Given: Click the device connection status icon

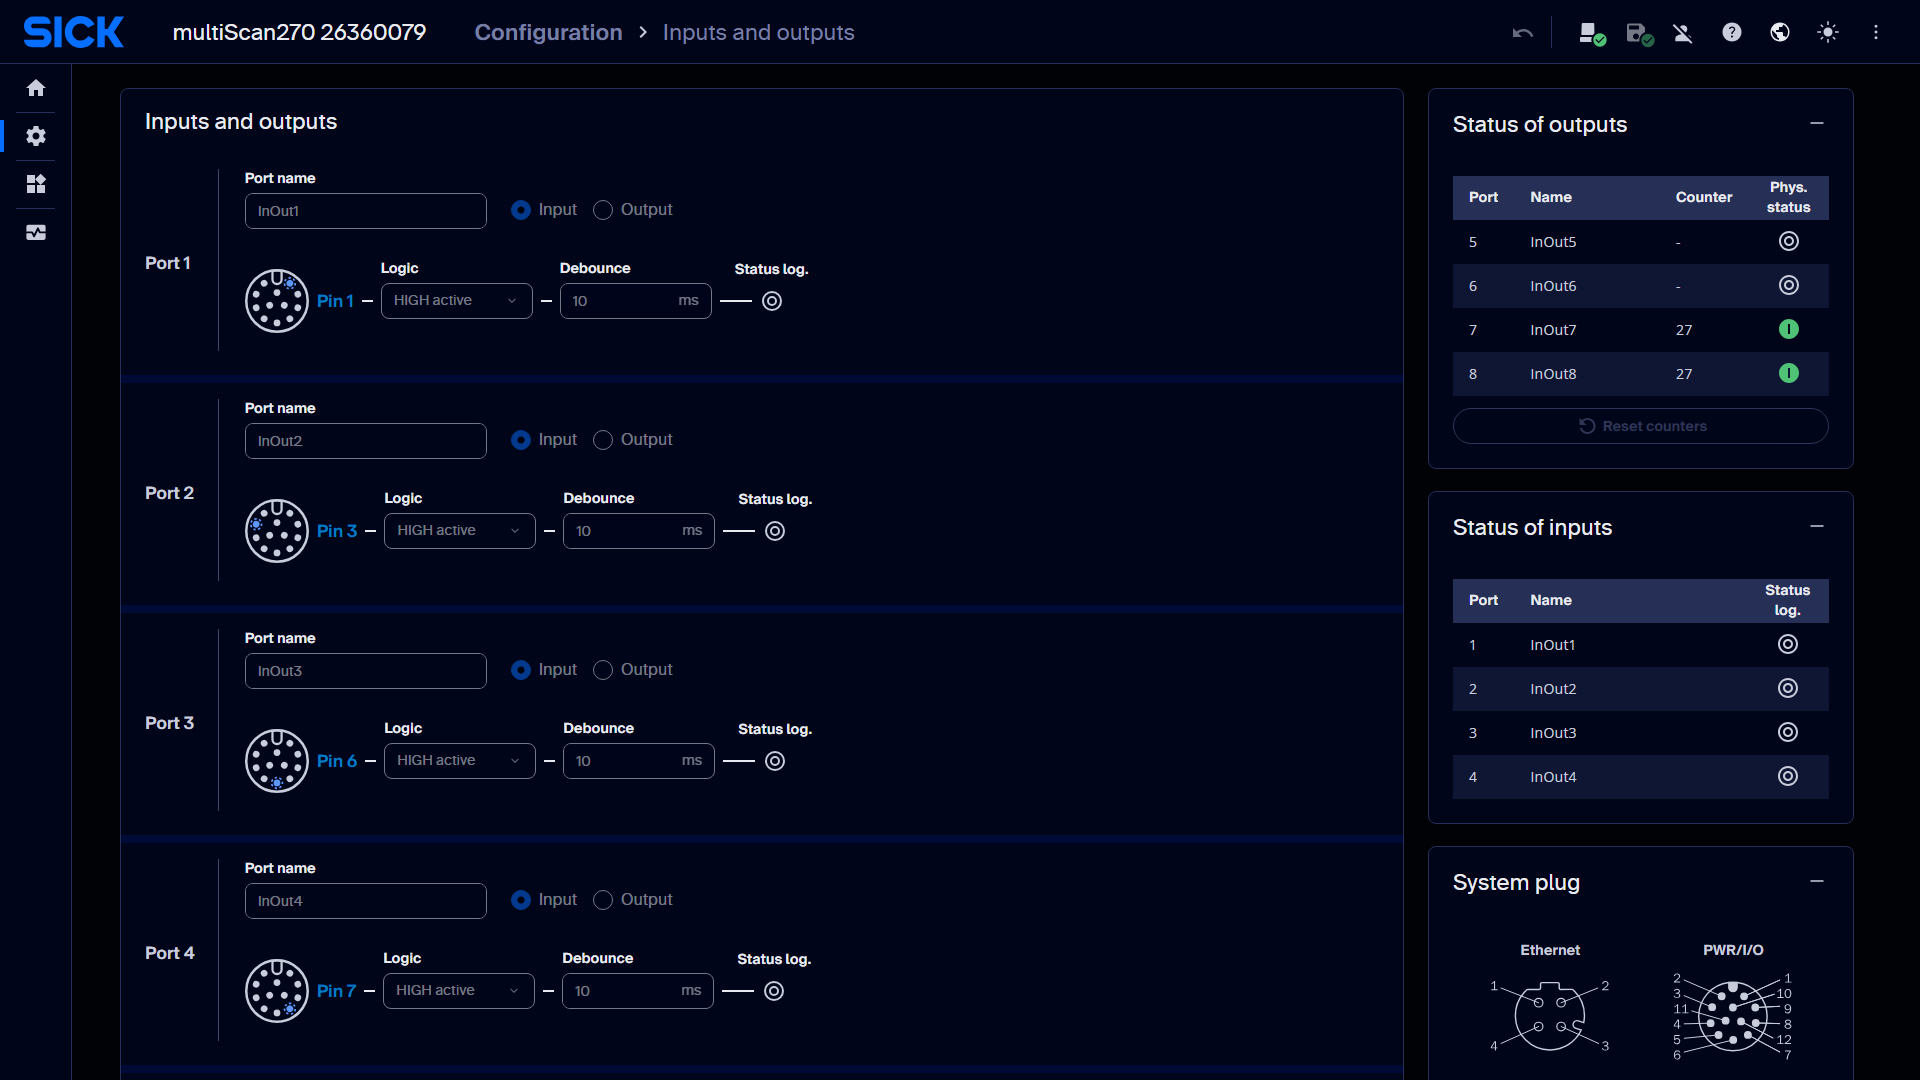Looking at the screenshot, I should pos(1591,33).
